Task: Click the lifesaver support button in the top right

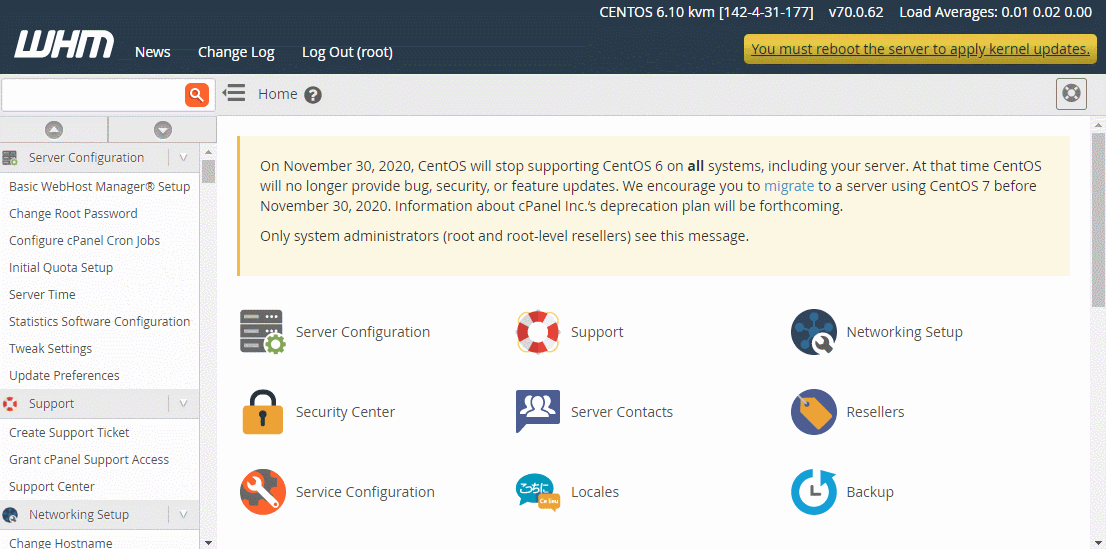Action: pyautogui.click(x=1071, y=94)
